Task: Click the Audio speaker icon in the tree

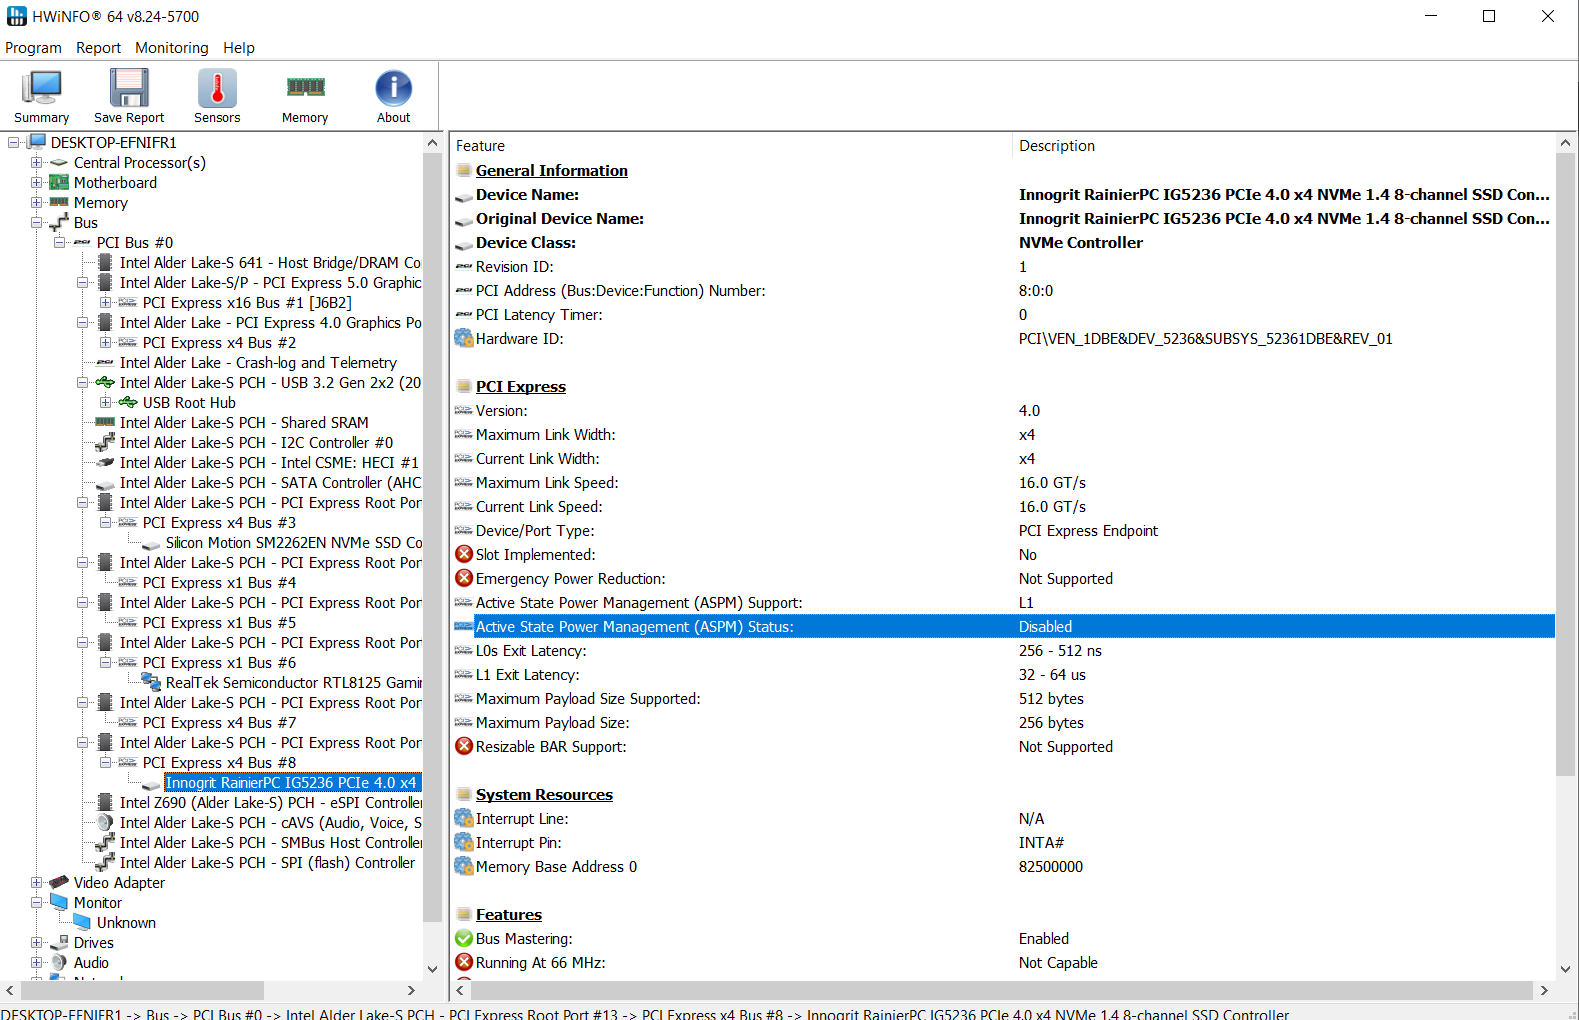Action: (59, 962)
